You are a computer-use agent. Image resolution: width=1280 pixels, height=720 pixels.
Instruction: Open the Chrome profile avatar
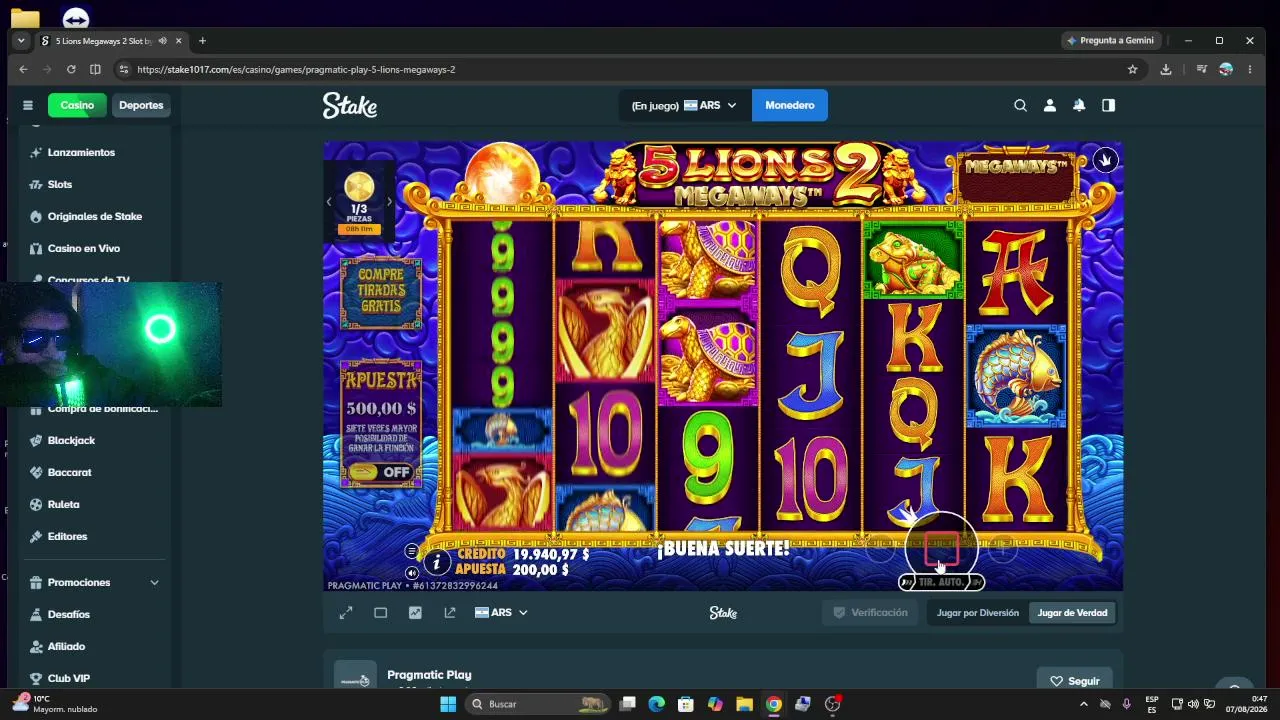1225,69
